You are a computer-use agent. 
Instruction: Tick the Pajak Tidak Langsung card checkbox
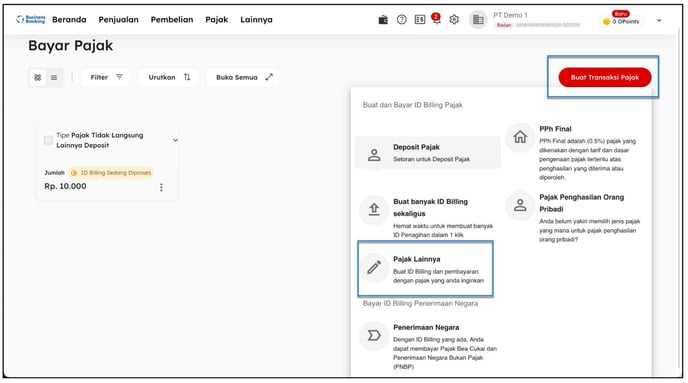[48, 140]
